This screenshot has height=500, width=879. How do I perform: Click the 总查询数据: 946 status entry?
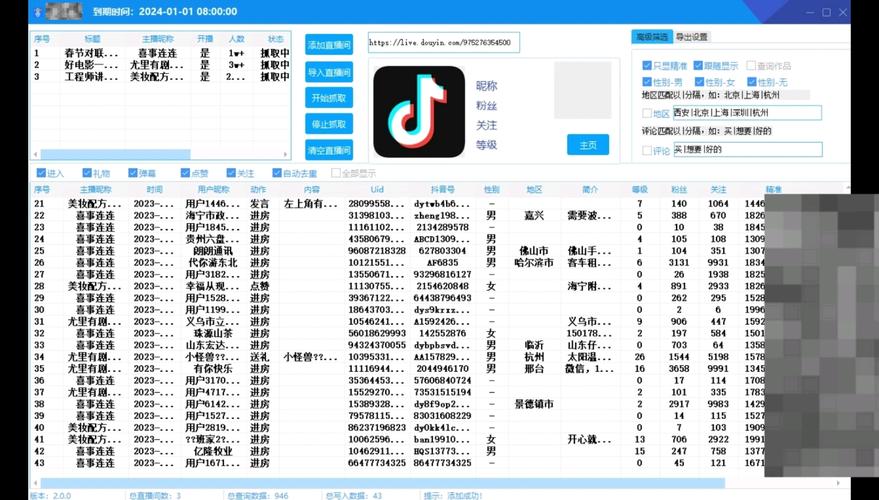coord(258,496)
